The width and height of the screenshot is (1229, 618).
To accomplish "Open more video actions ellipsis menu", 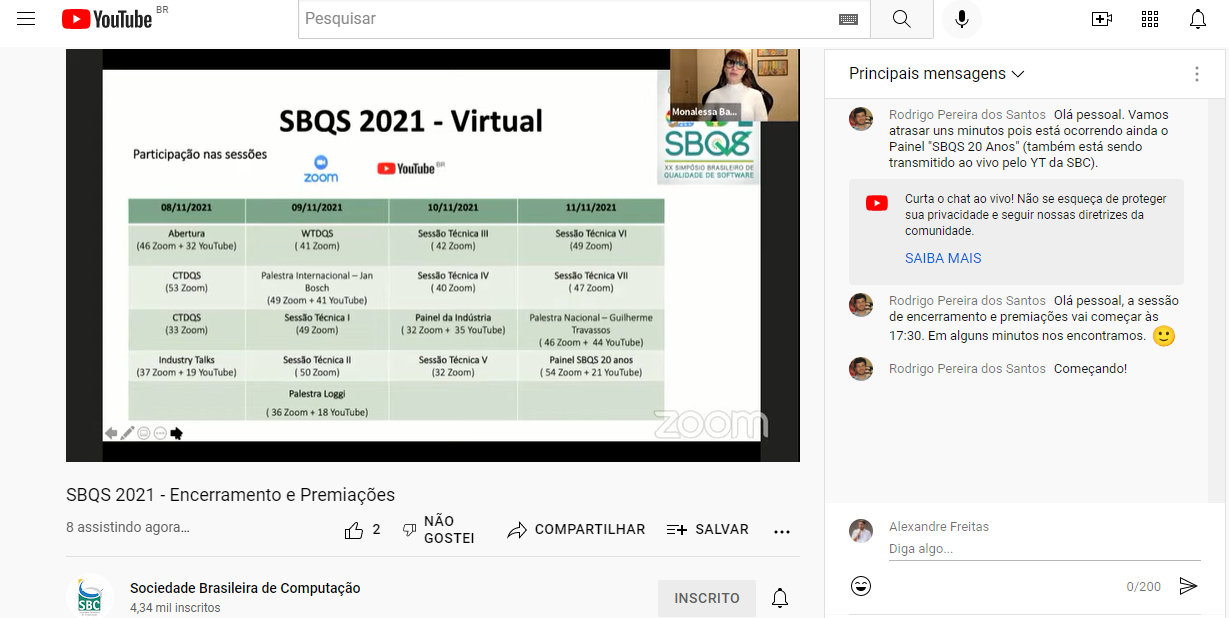I will 782,530.
